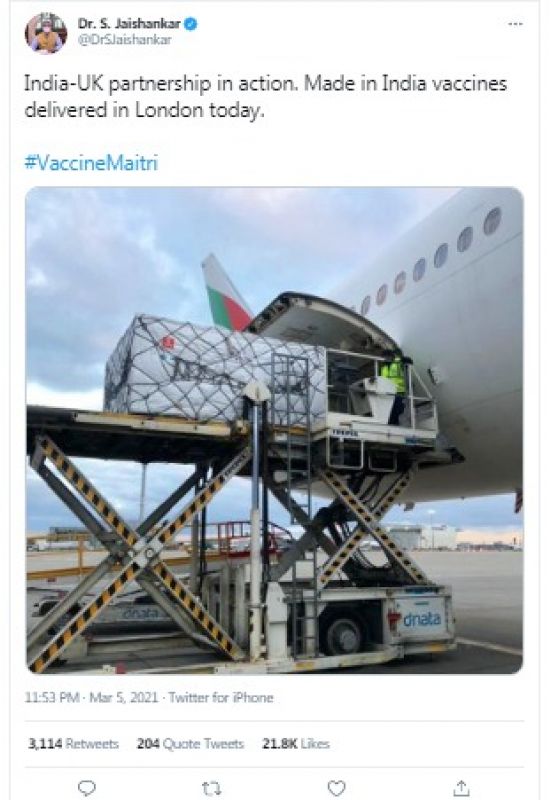
Task: Click the retweet arrows icon
Action: click(x=211, y=788)
